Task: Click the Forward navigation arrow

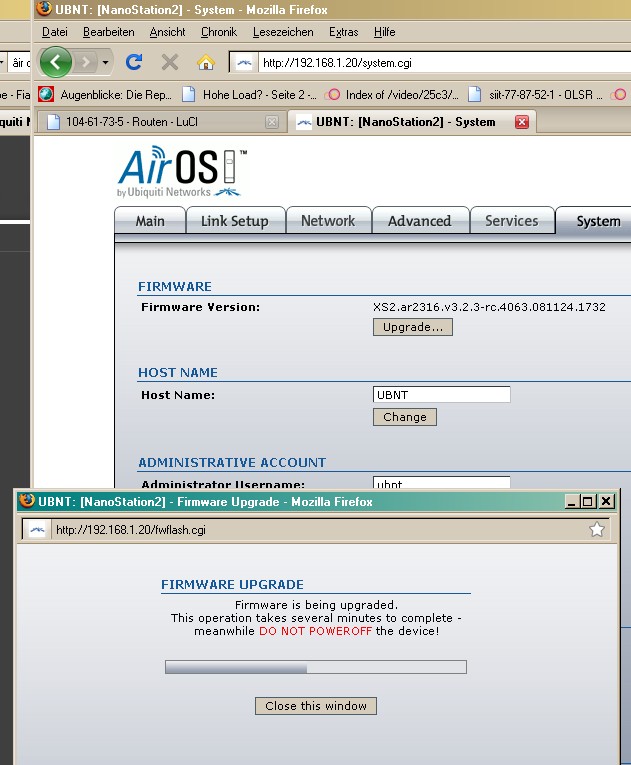Action: (x=87, y=63)
